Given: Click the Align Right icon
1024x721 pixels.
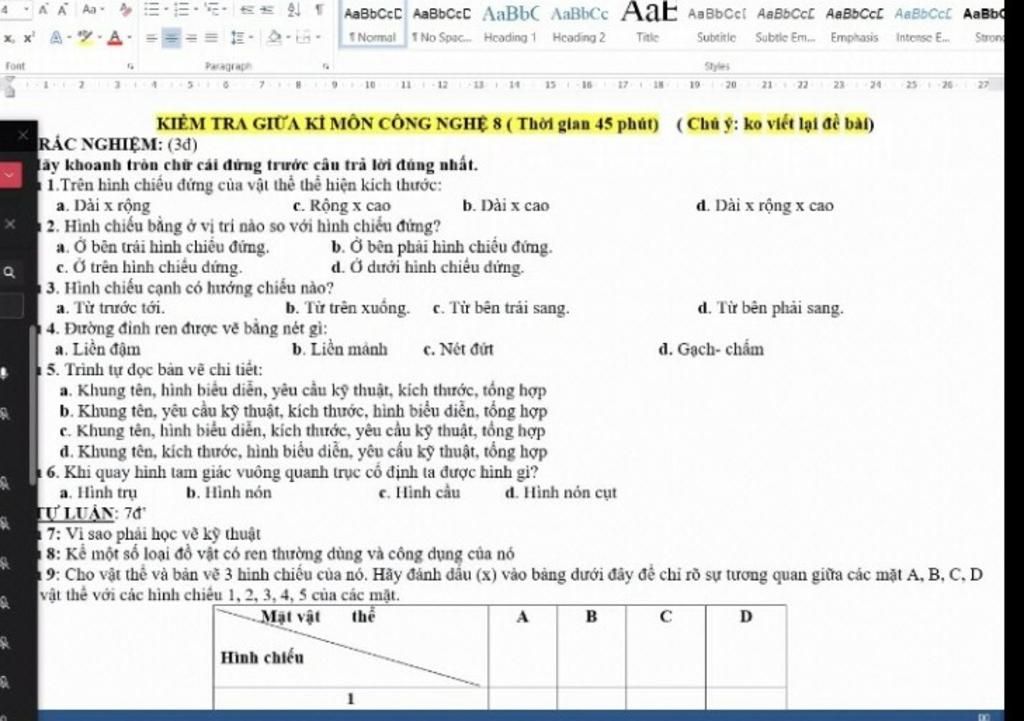Looking at the screenshot, I should coord(191,38).
